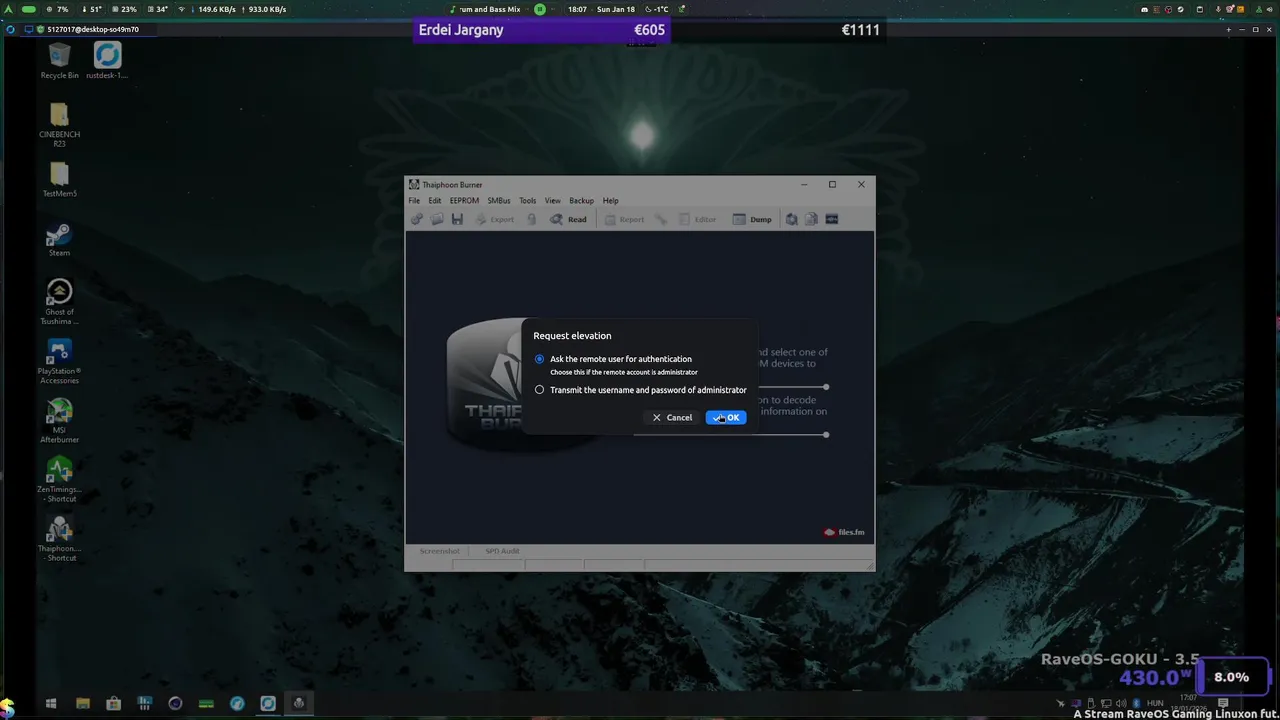
Task: Click clock showing 18:07 in top panel
Action: (x=577, y=9)
